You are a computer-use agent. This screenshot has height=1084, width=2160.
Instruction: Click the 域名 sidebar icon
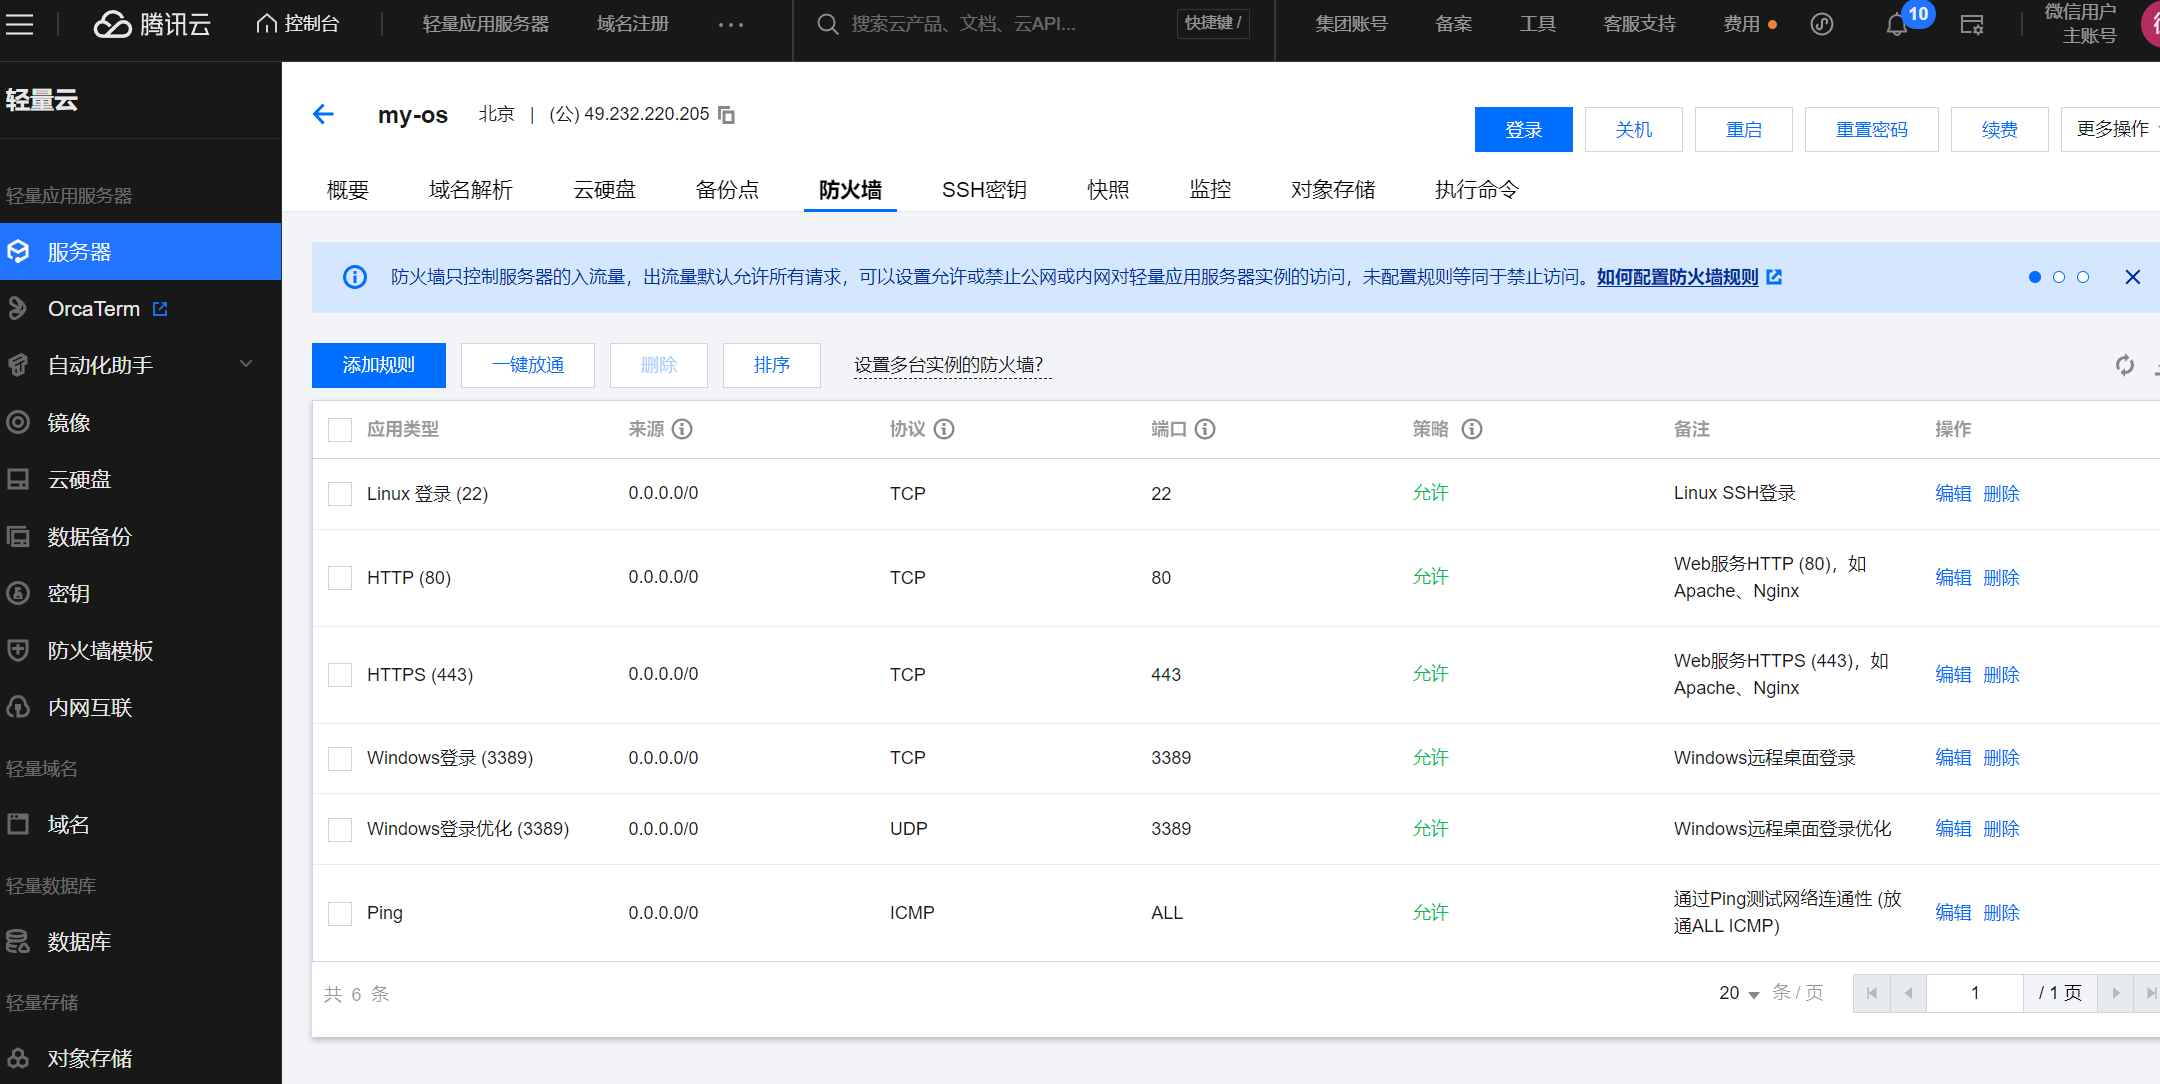tap(18, 824)
